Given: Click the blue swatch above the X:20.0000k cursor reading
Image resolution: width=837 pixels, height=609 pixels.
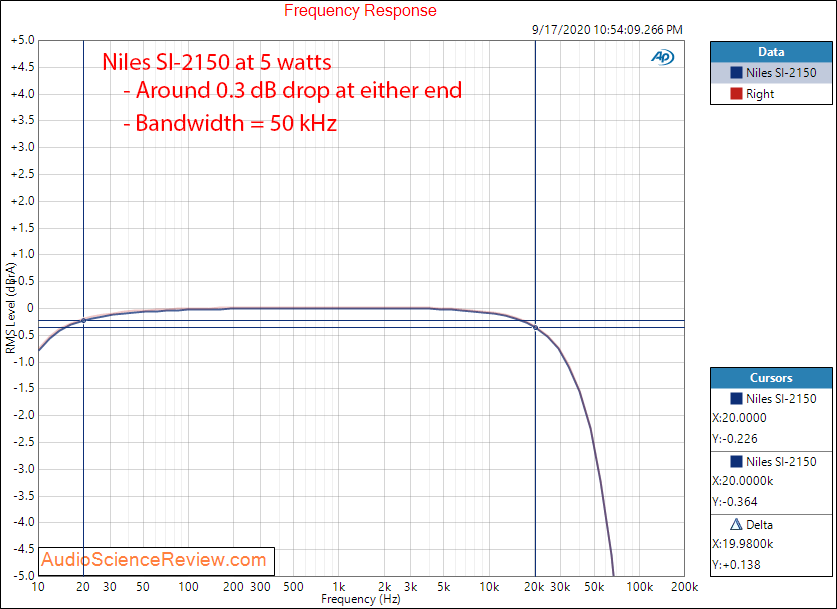Looking at the screenshot, I should [736, 462].
